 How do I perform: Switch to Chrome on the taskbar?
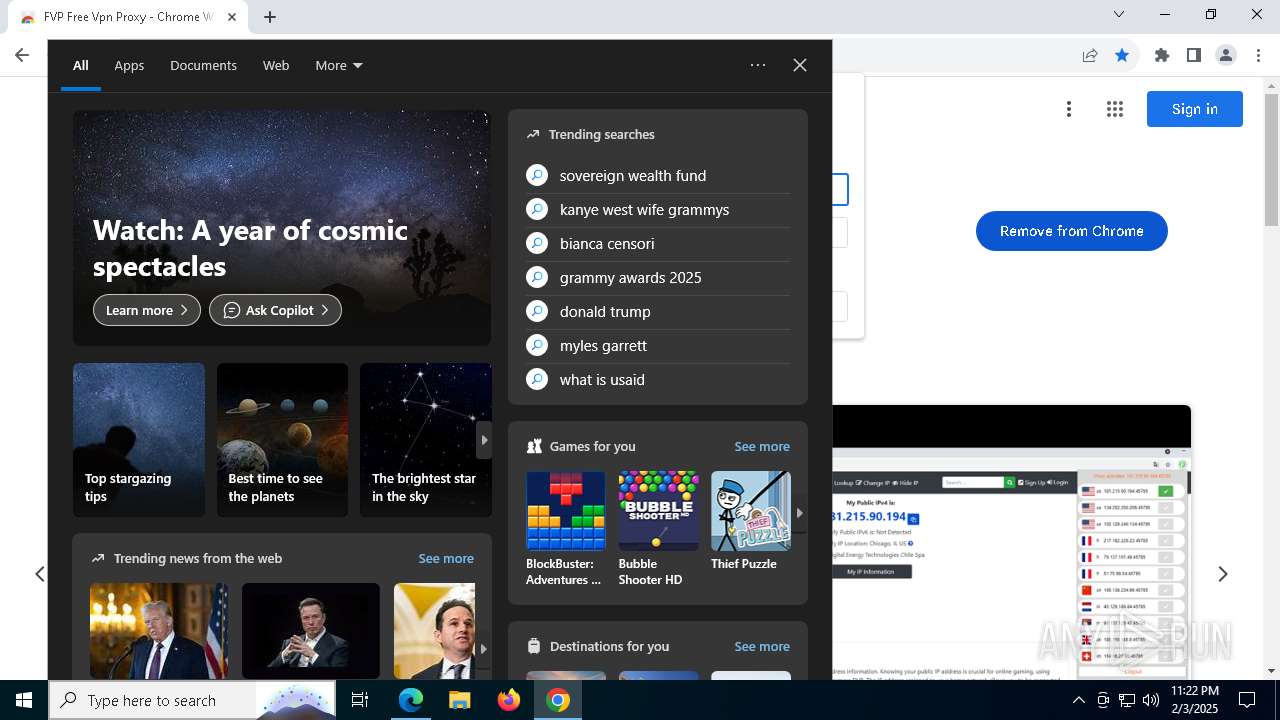pos(558,700)
